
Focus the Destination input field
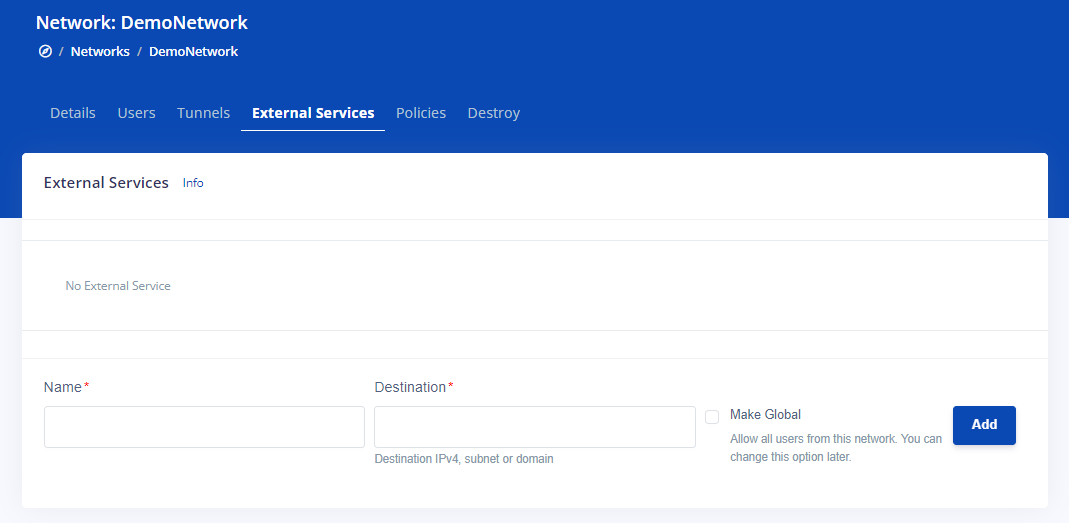(535, 427)
